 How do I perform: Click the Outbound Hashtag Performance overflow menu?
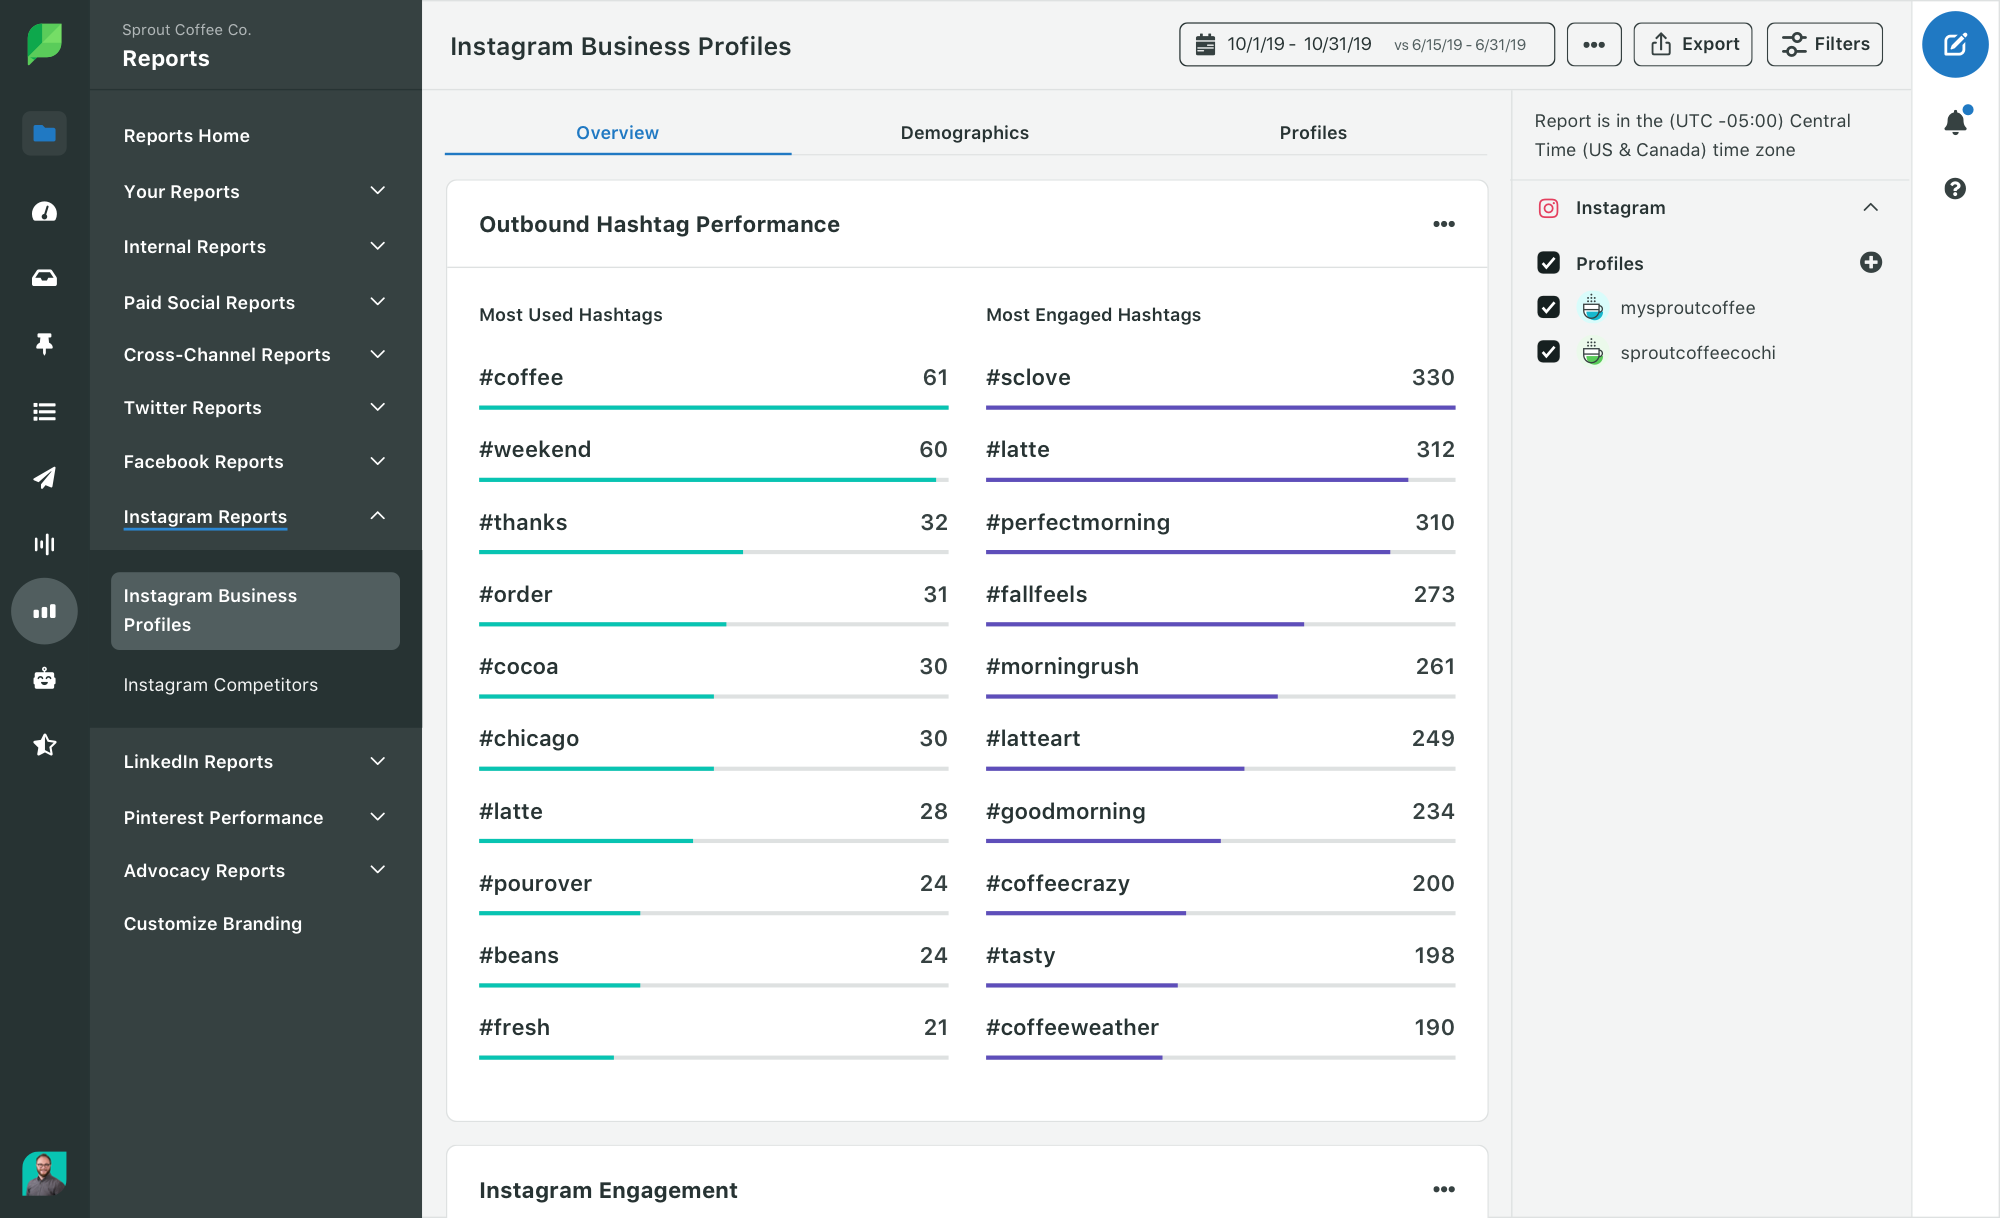coord(1444,223)
